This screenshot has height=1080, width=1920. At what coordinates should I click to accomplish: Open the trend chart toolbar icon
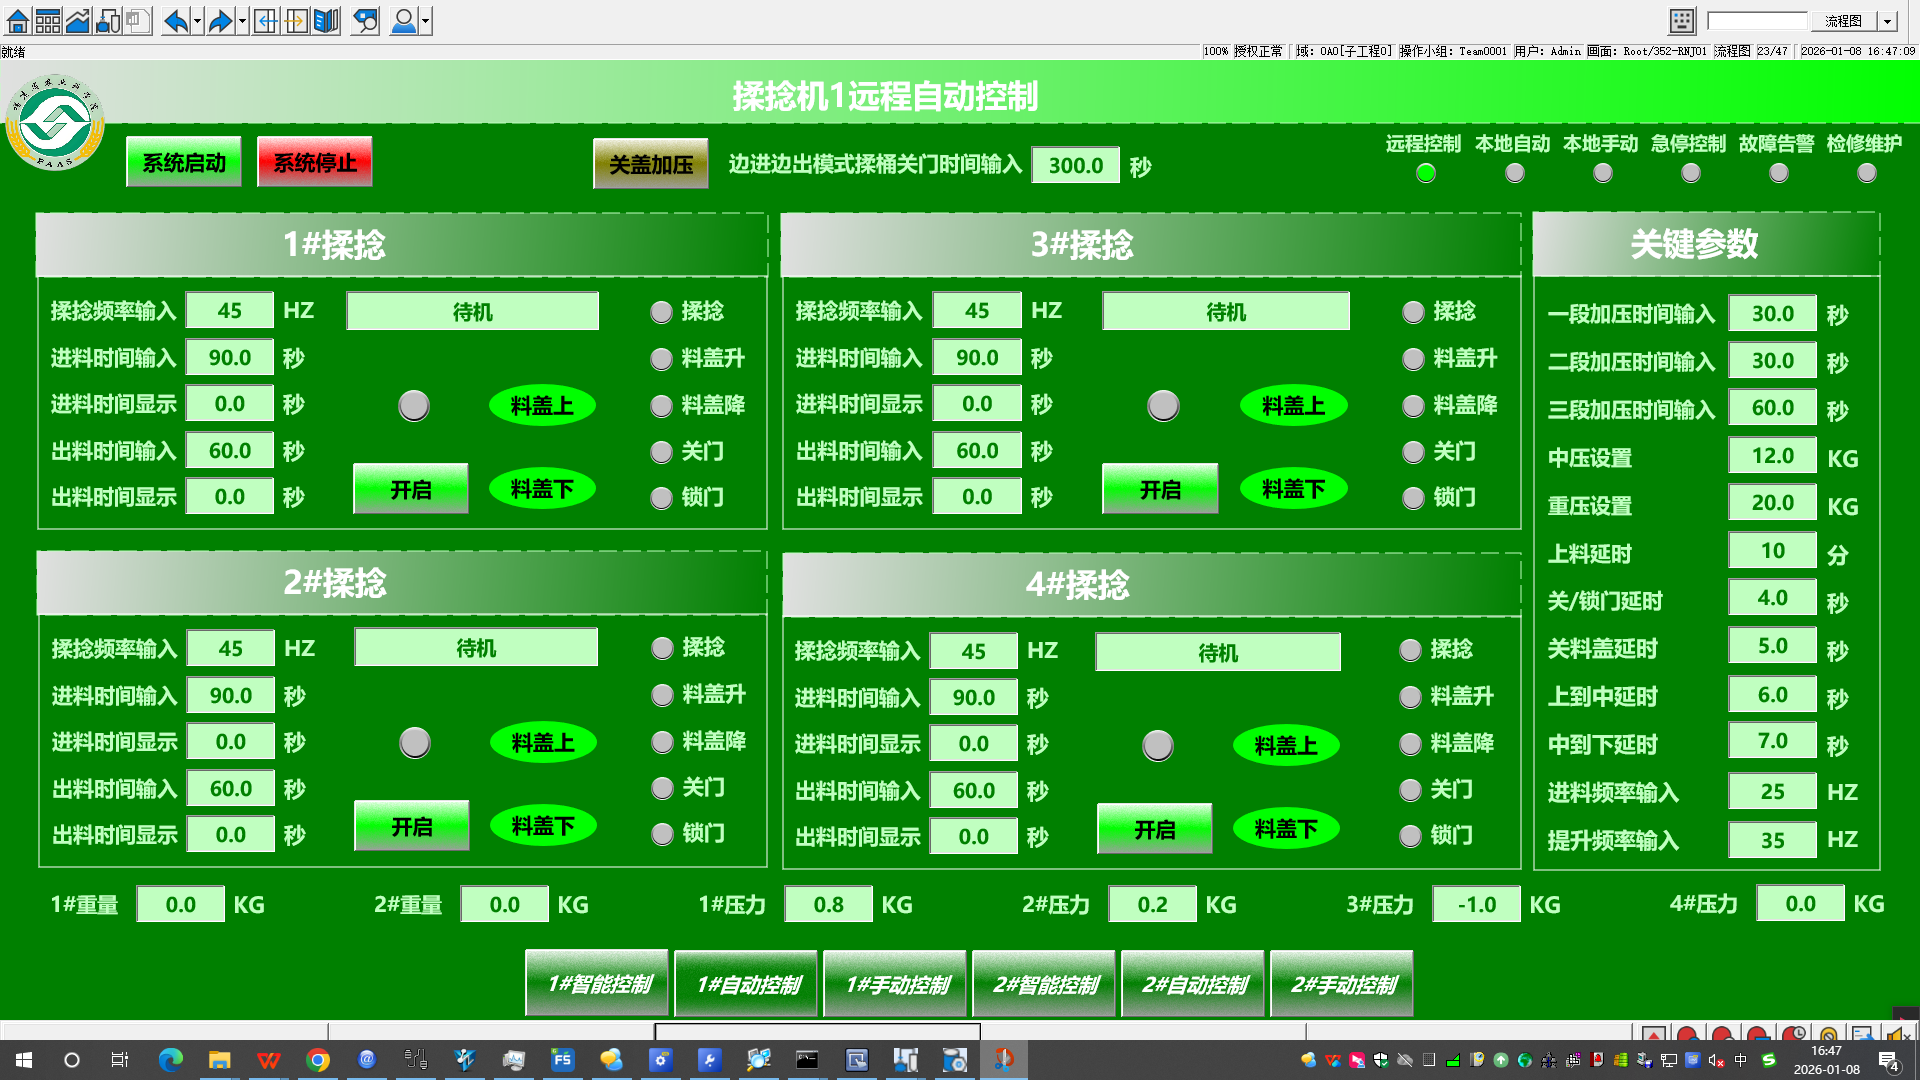pyautogui.click(x=77, y=21)
